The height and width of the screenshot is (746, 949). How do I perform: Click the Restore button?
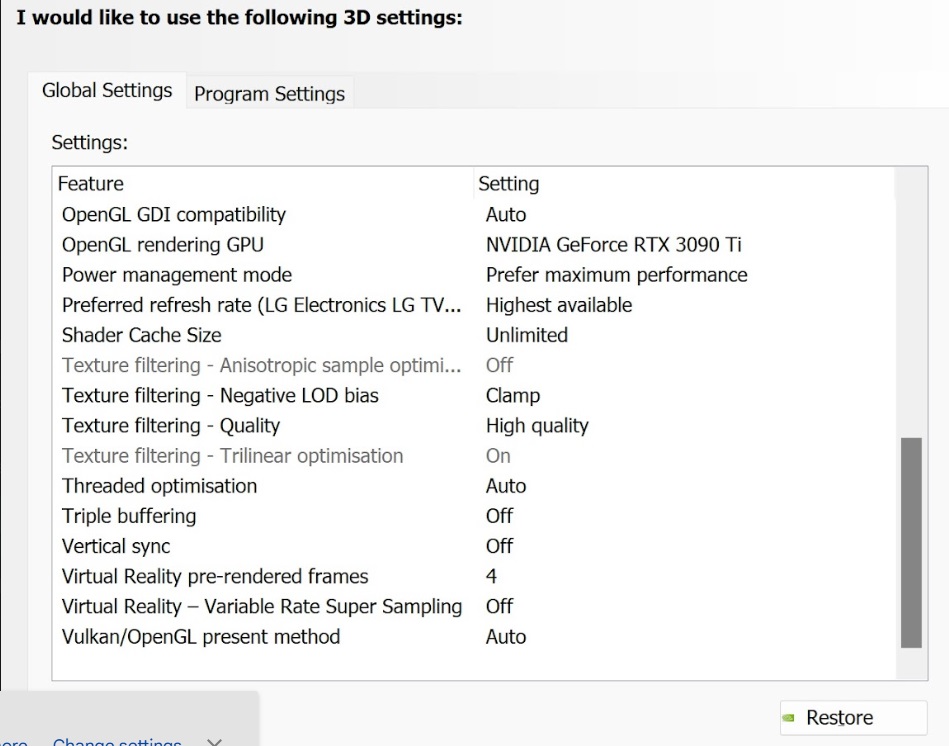pyautogui.click(x=853, y=718)
